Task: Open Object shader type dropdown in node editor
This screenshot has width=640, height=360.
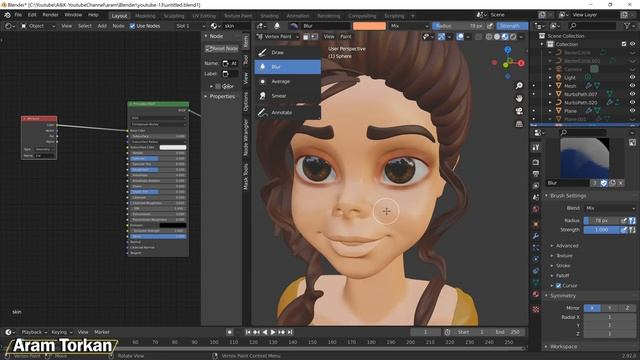Action: click(x=38, y=26)
